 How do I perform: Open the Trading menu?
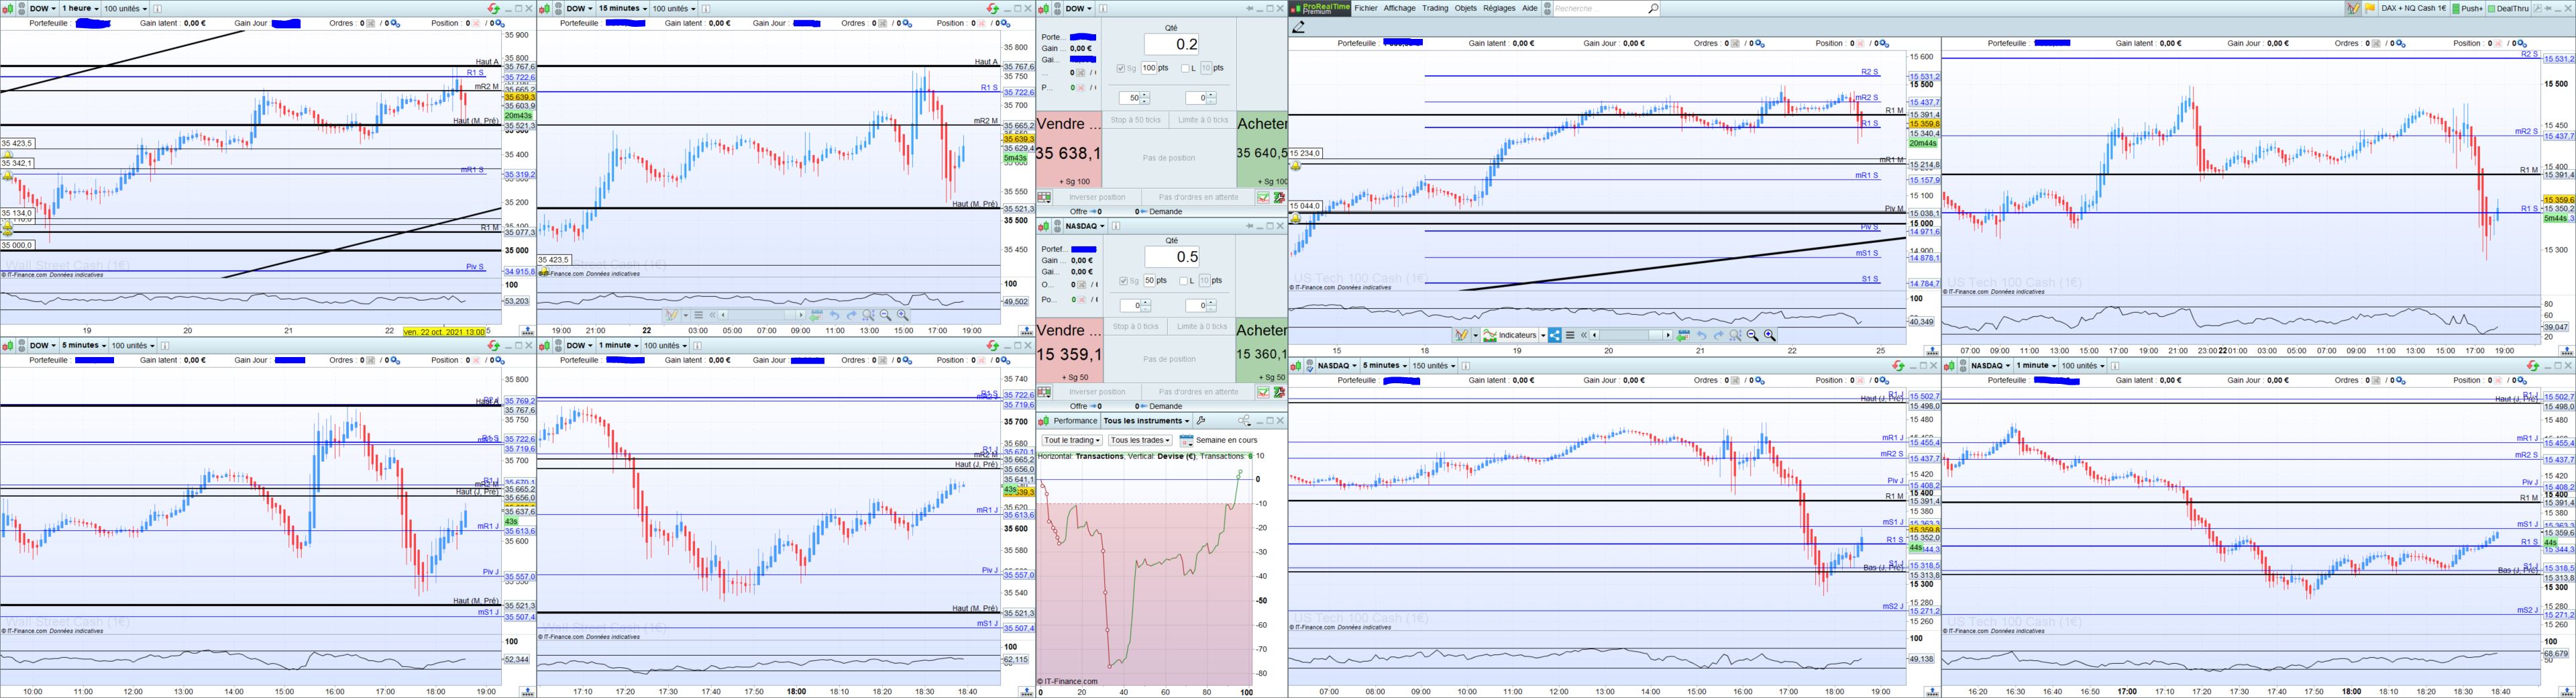[1434, 8]
